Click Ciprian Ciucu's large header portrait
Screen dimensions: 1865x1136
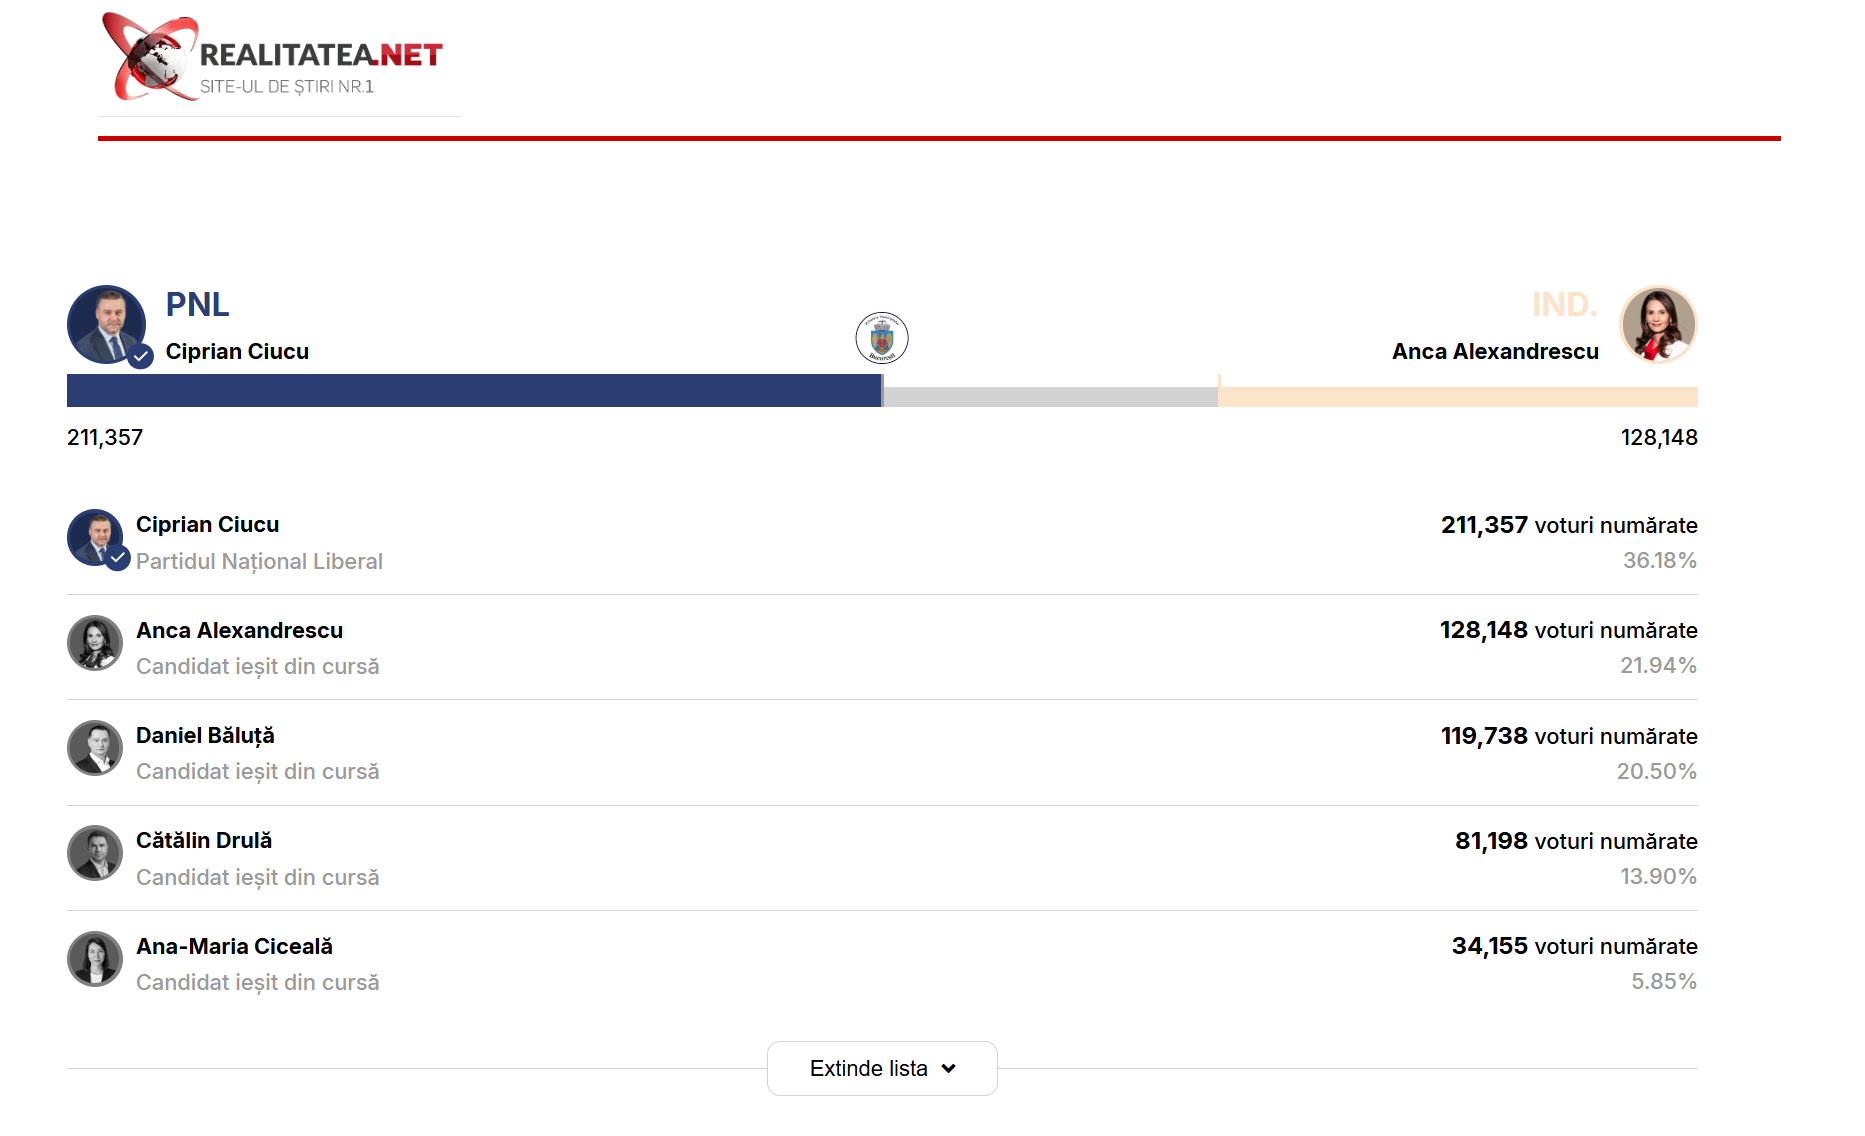[x=106, y=324]
